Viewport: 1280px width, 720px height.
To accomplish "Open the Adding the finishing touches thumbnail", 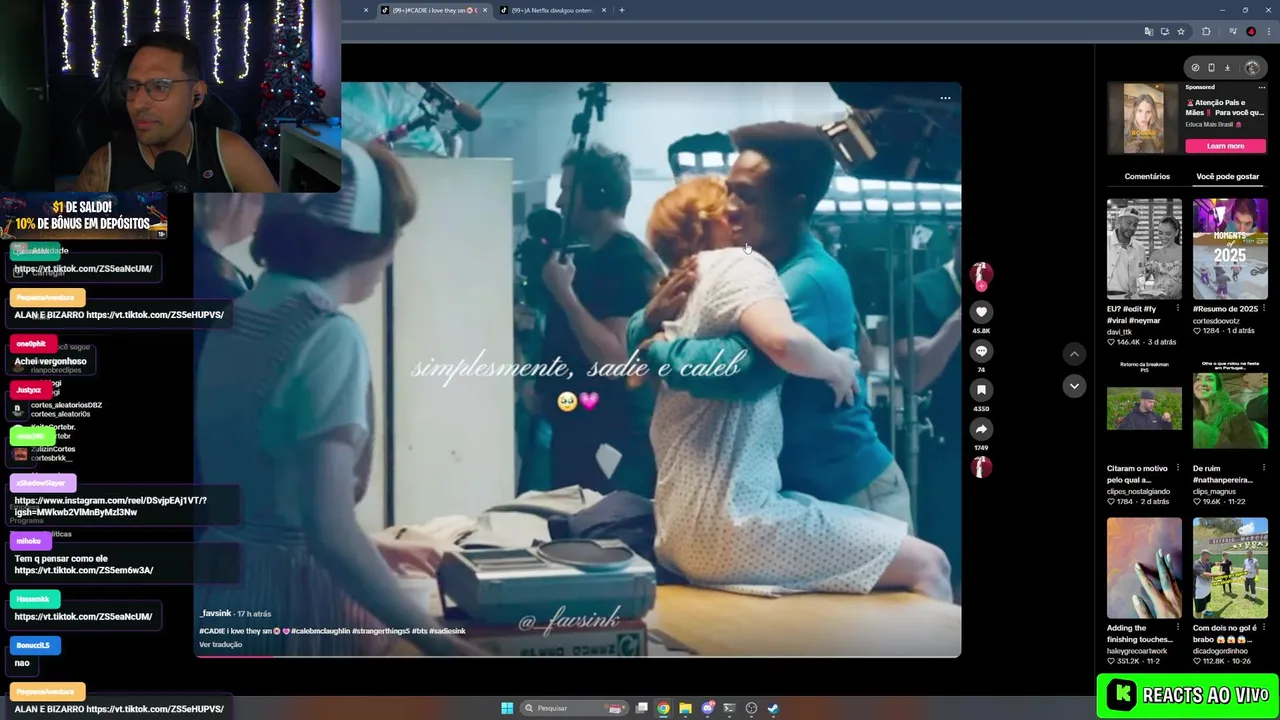I will 1144,567.
